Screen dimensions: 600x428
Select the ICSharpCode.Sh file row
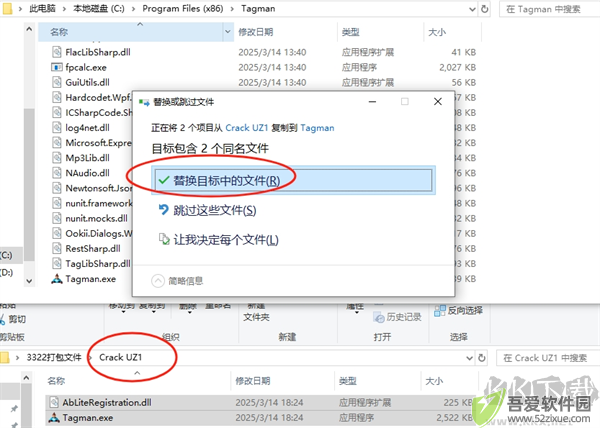[92, 112]
